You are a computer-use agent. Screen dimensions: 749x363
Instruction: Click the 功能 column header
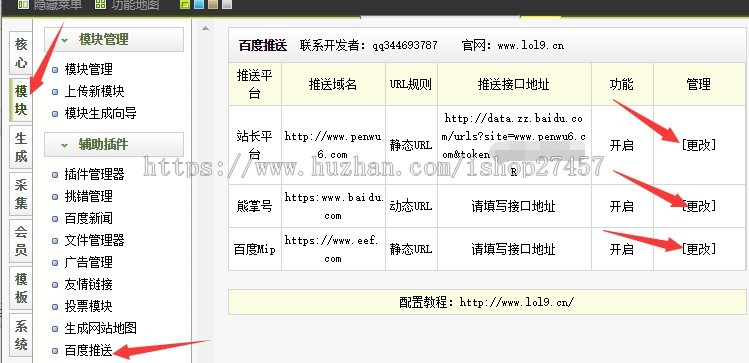(621, 85)
